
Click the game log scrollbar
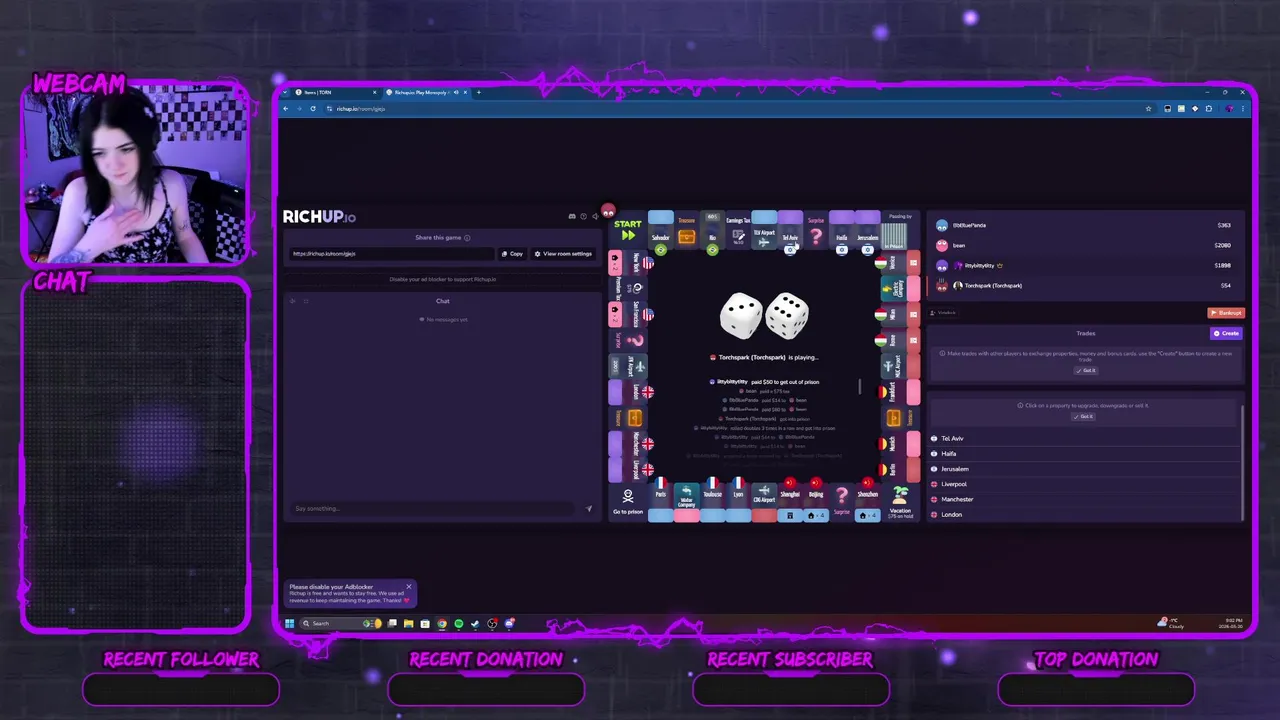coord(859,386)
